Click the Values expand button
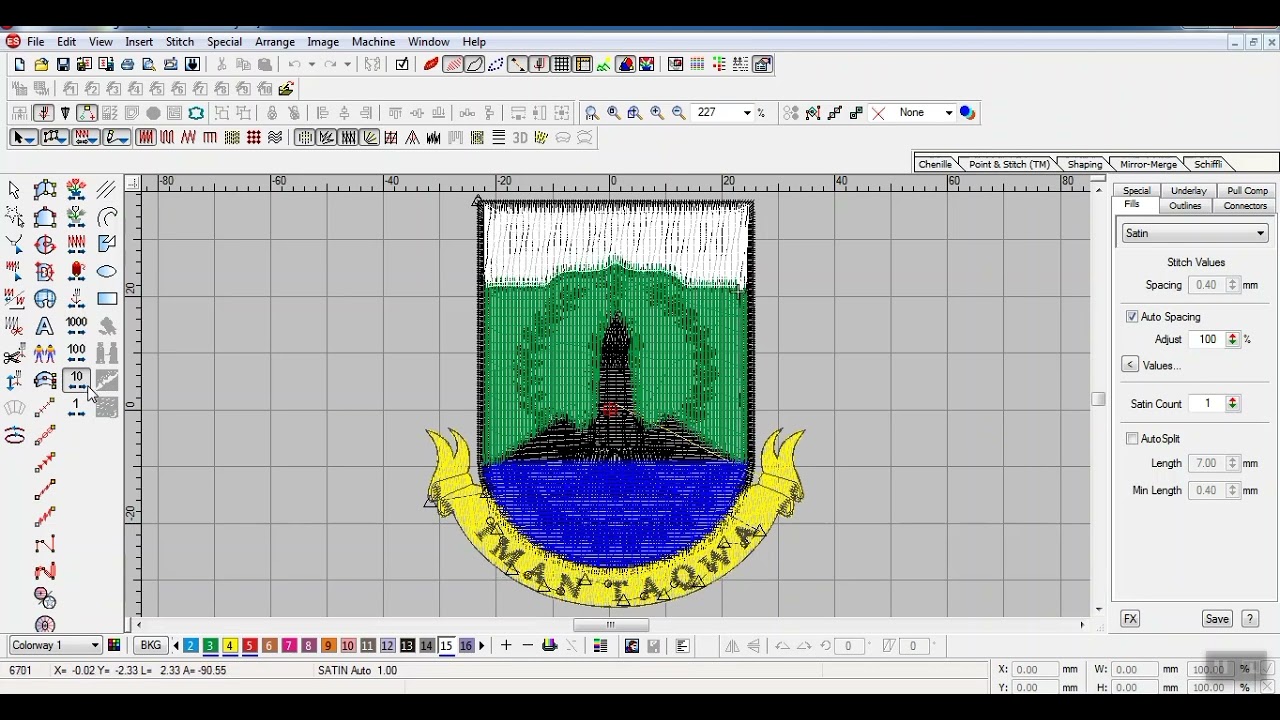 1130,365
